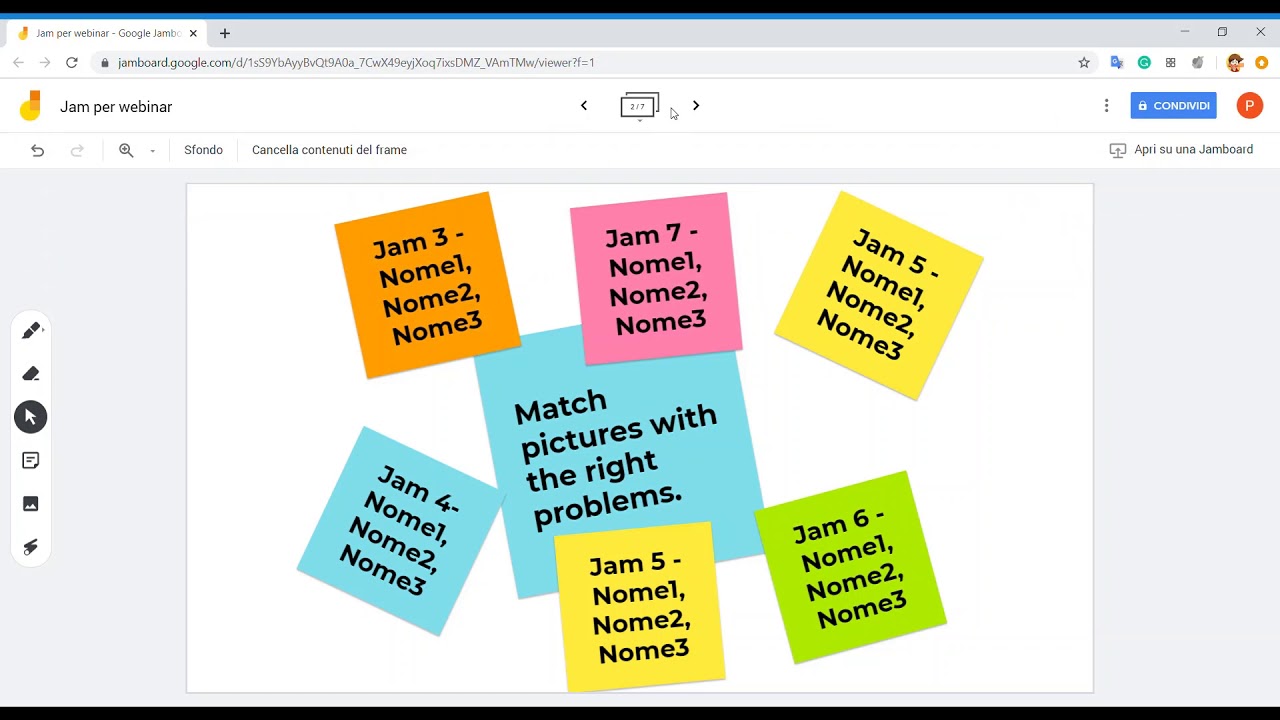Image resolution: width=1280 pixels, height=720 pixels.
Task: Select the blue Jam 4 sticky note
Action: coord(400,530)
